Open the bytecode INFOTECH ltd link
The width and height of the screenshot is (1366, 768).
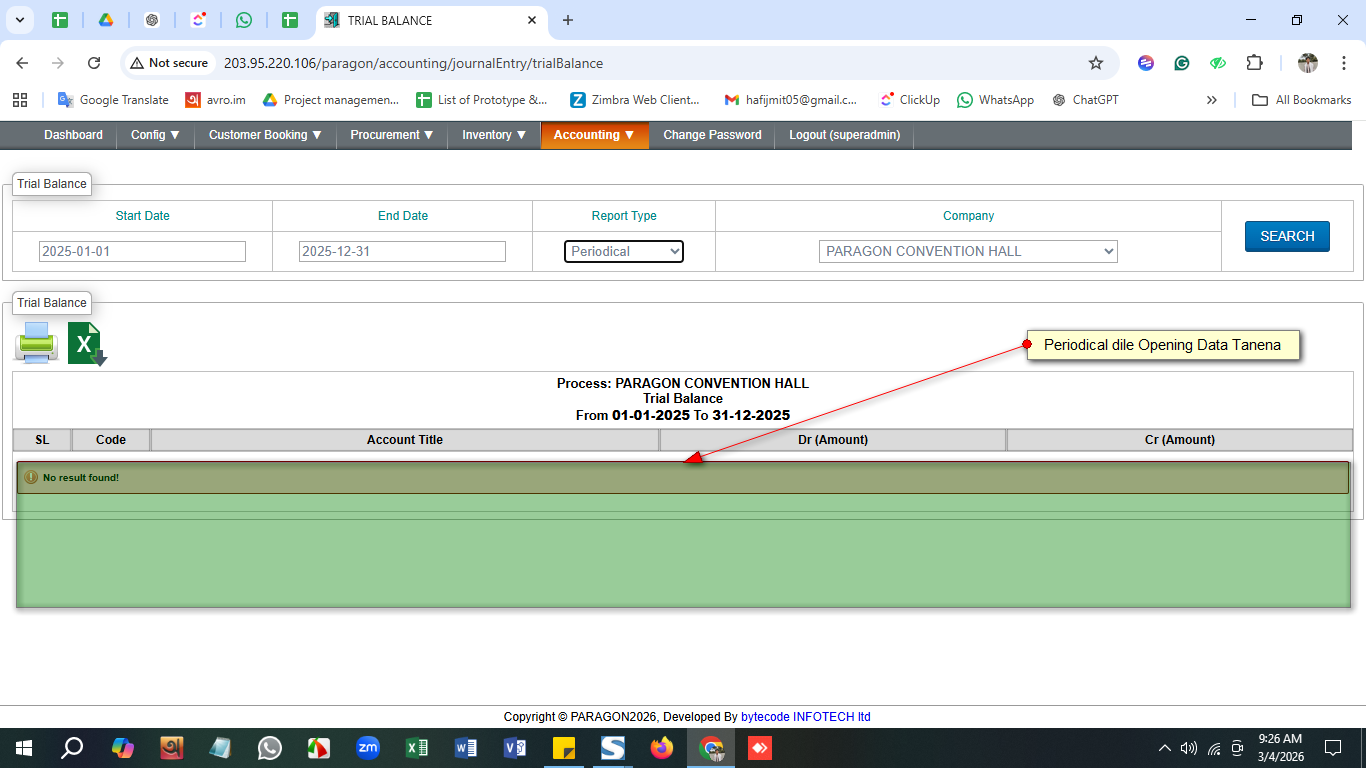coord(806,717)
